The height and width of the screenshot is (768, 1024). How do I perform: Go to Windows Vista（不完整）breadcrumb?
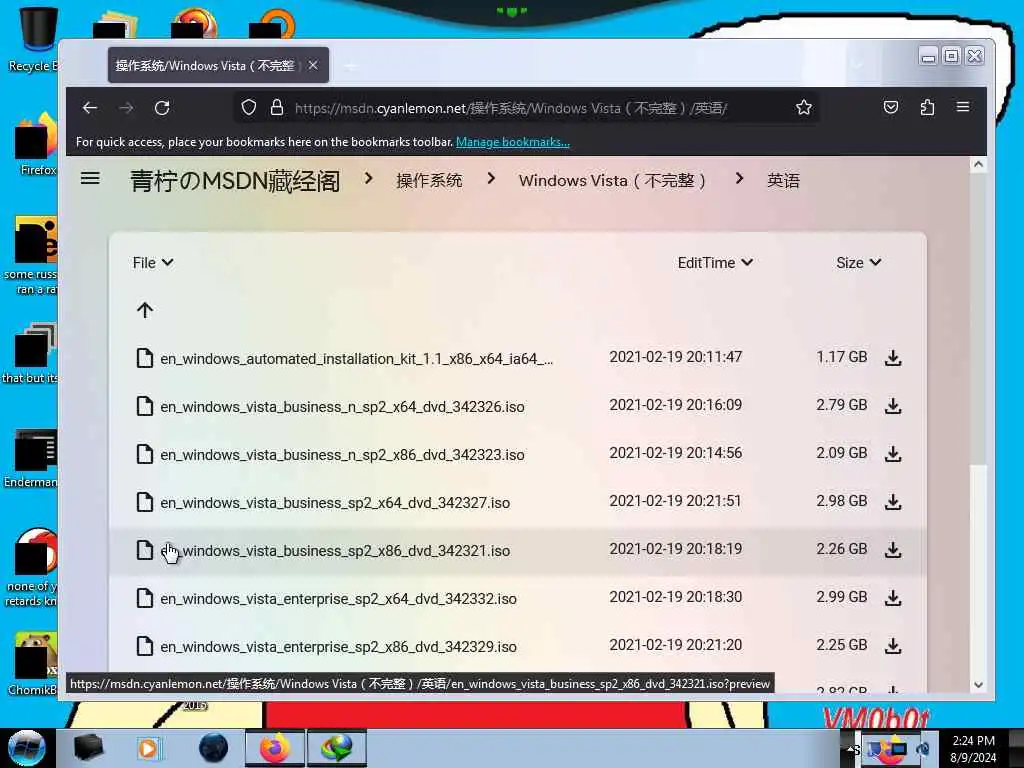pos(613,180)
